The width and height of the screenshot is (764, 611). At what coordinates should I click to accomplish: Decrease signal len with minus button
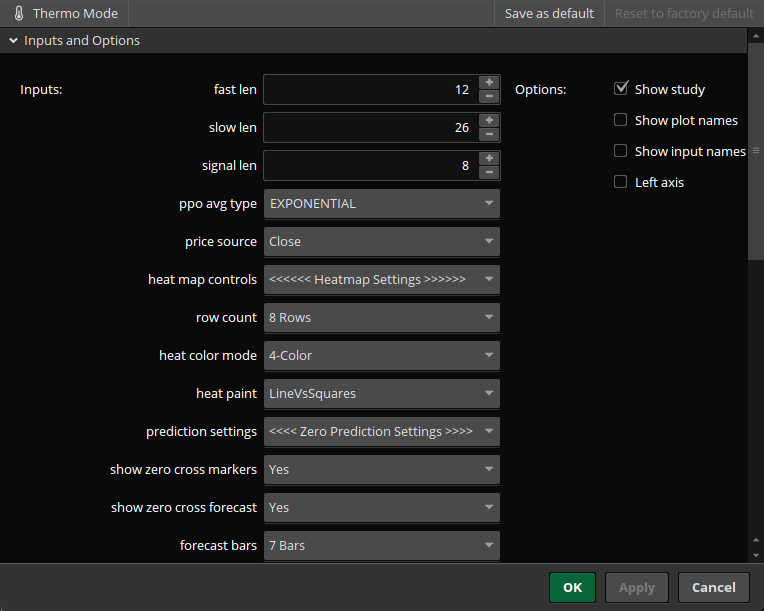pyautogui.click(x=489, y=172)
